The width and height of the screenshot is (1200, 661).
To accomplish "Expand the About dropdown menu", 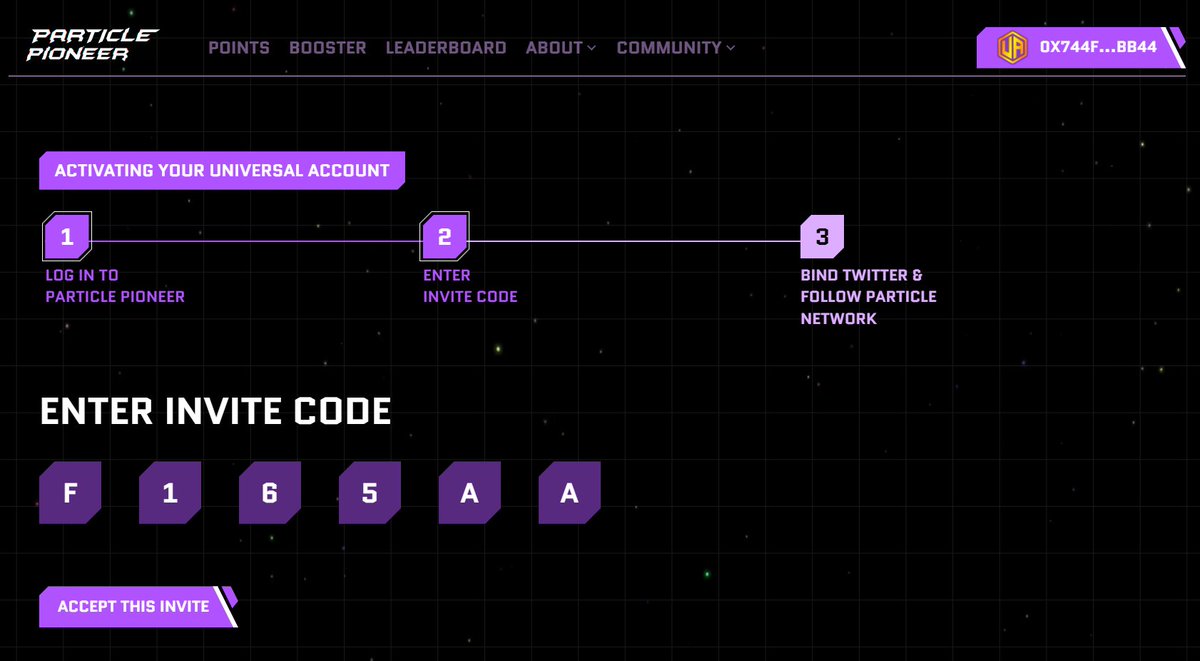I will click(561, 47).
